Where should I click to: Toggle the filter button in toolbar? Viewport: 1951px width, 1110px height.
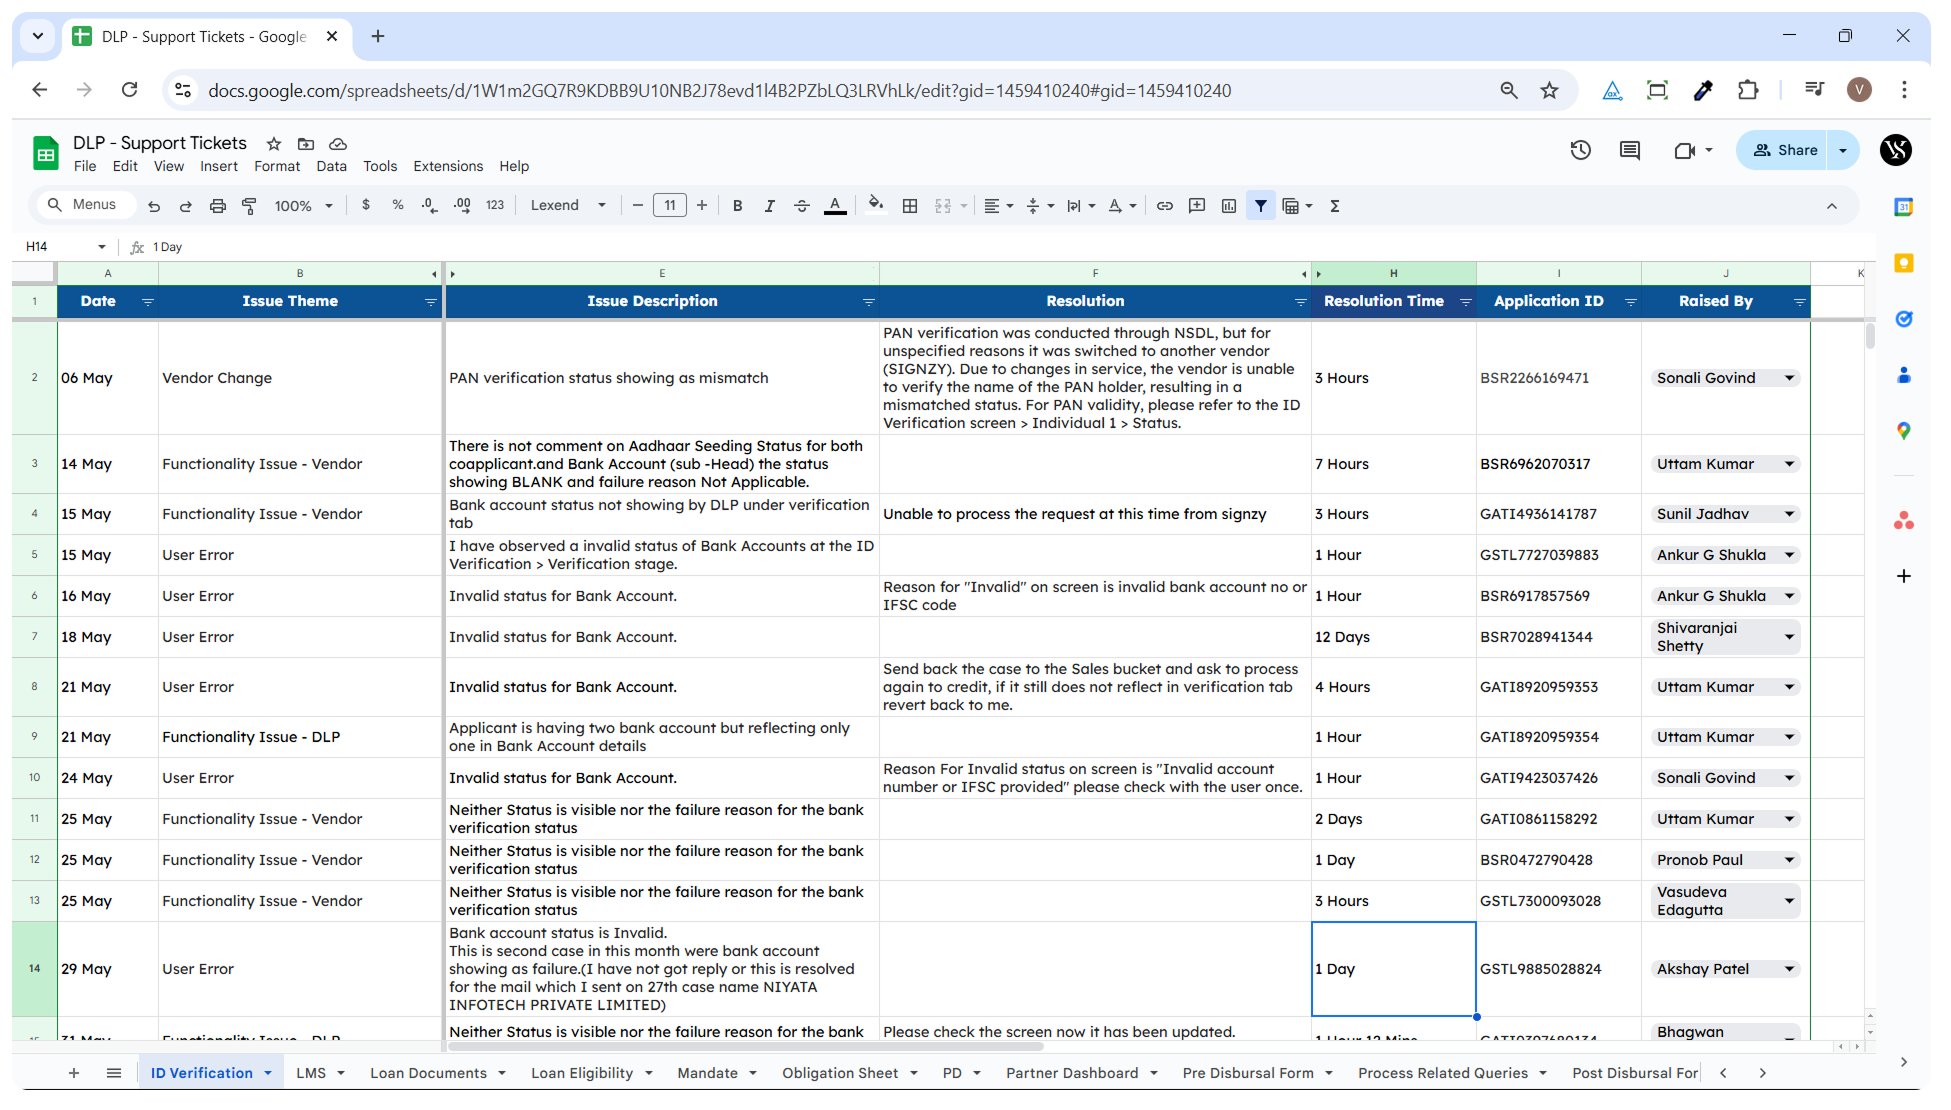(x=1261, y=206)
